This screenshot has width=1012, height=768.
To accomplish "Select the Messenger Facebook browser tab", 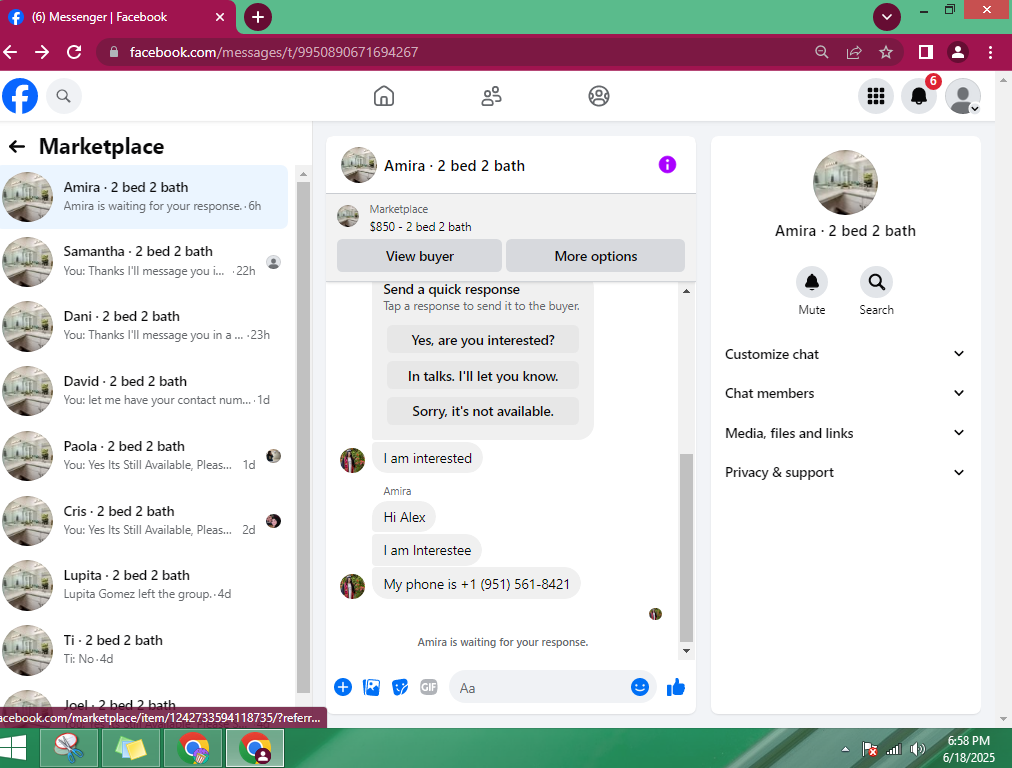I will point(117,17).
